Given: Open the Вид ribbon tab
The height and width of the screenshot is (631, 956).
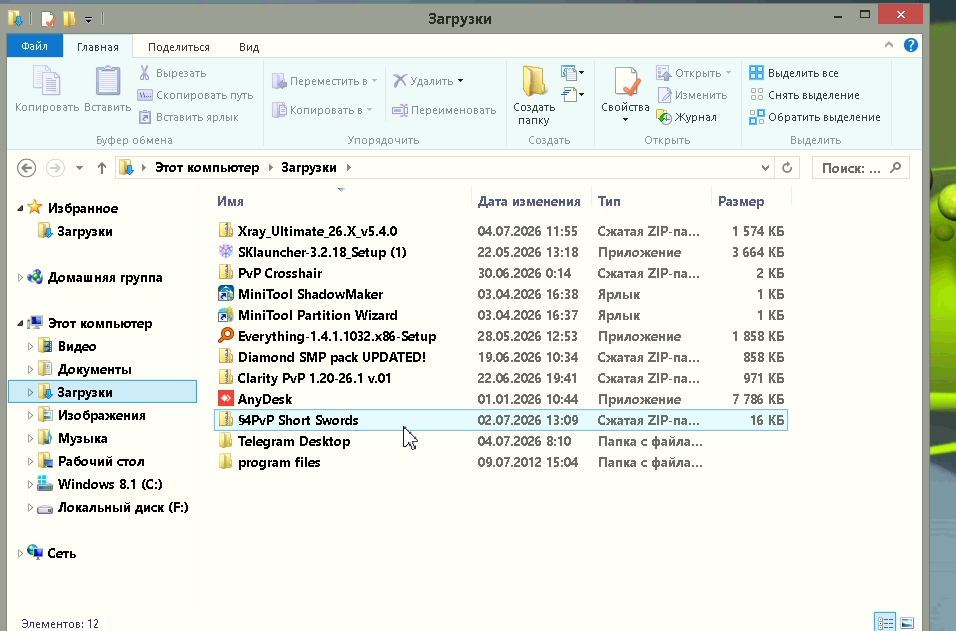Looking at the screenshot, I should pyautogui.click(x=249, y=47).
